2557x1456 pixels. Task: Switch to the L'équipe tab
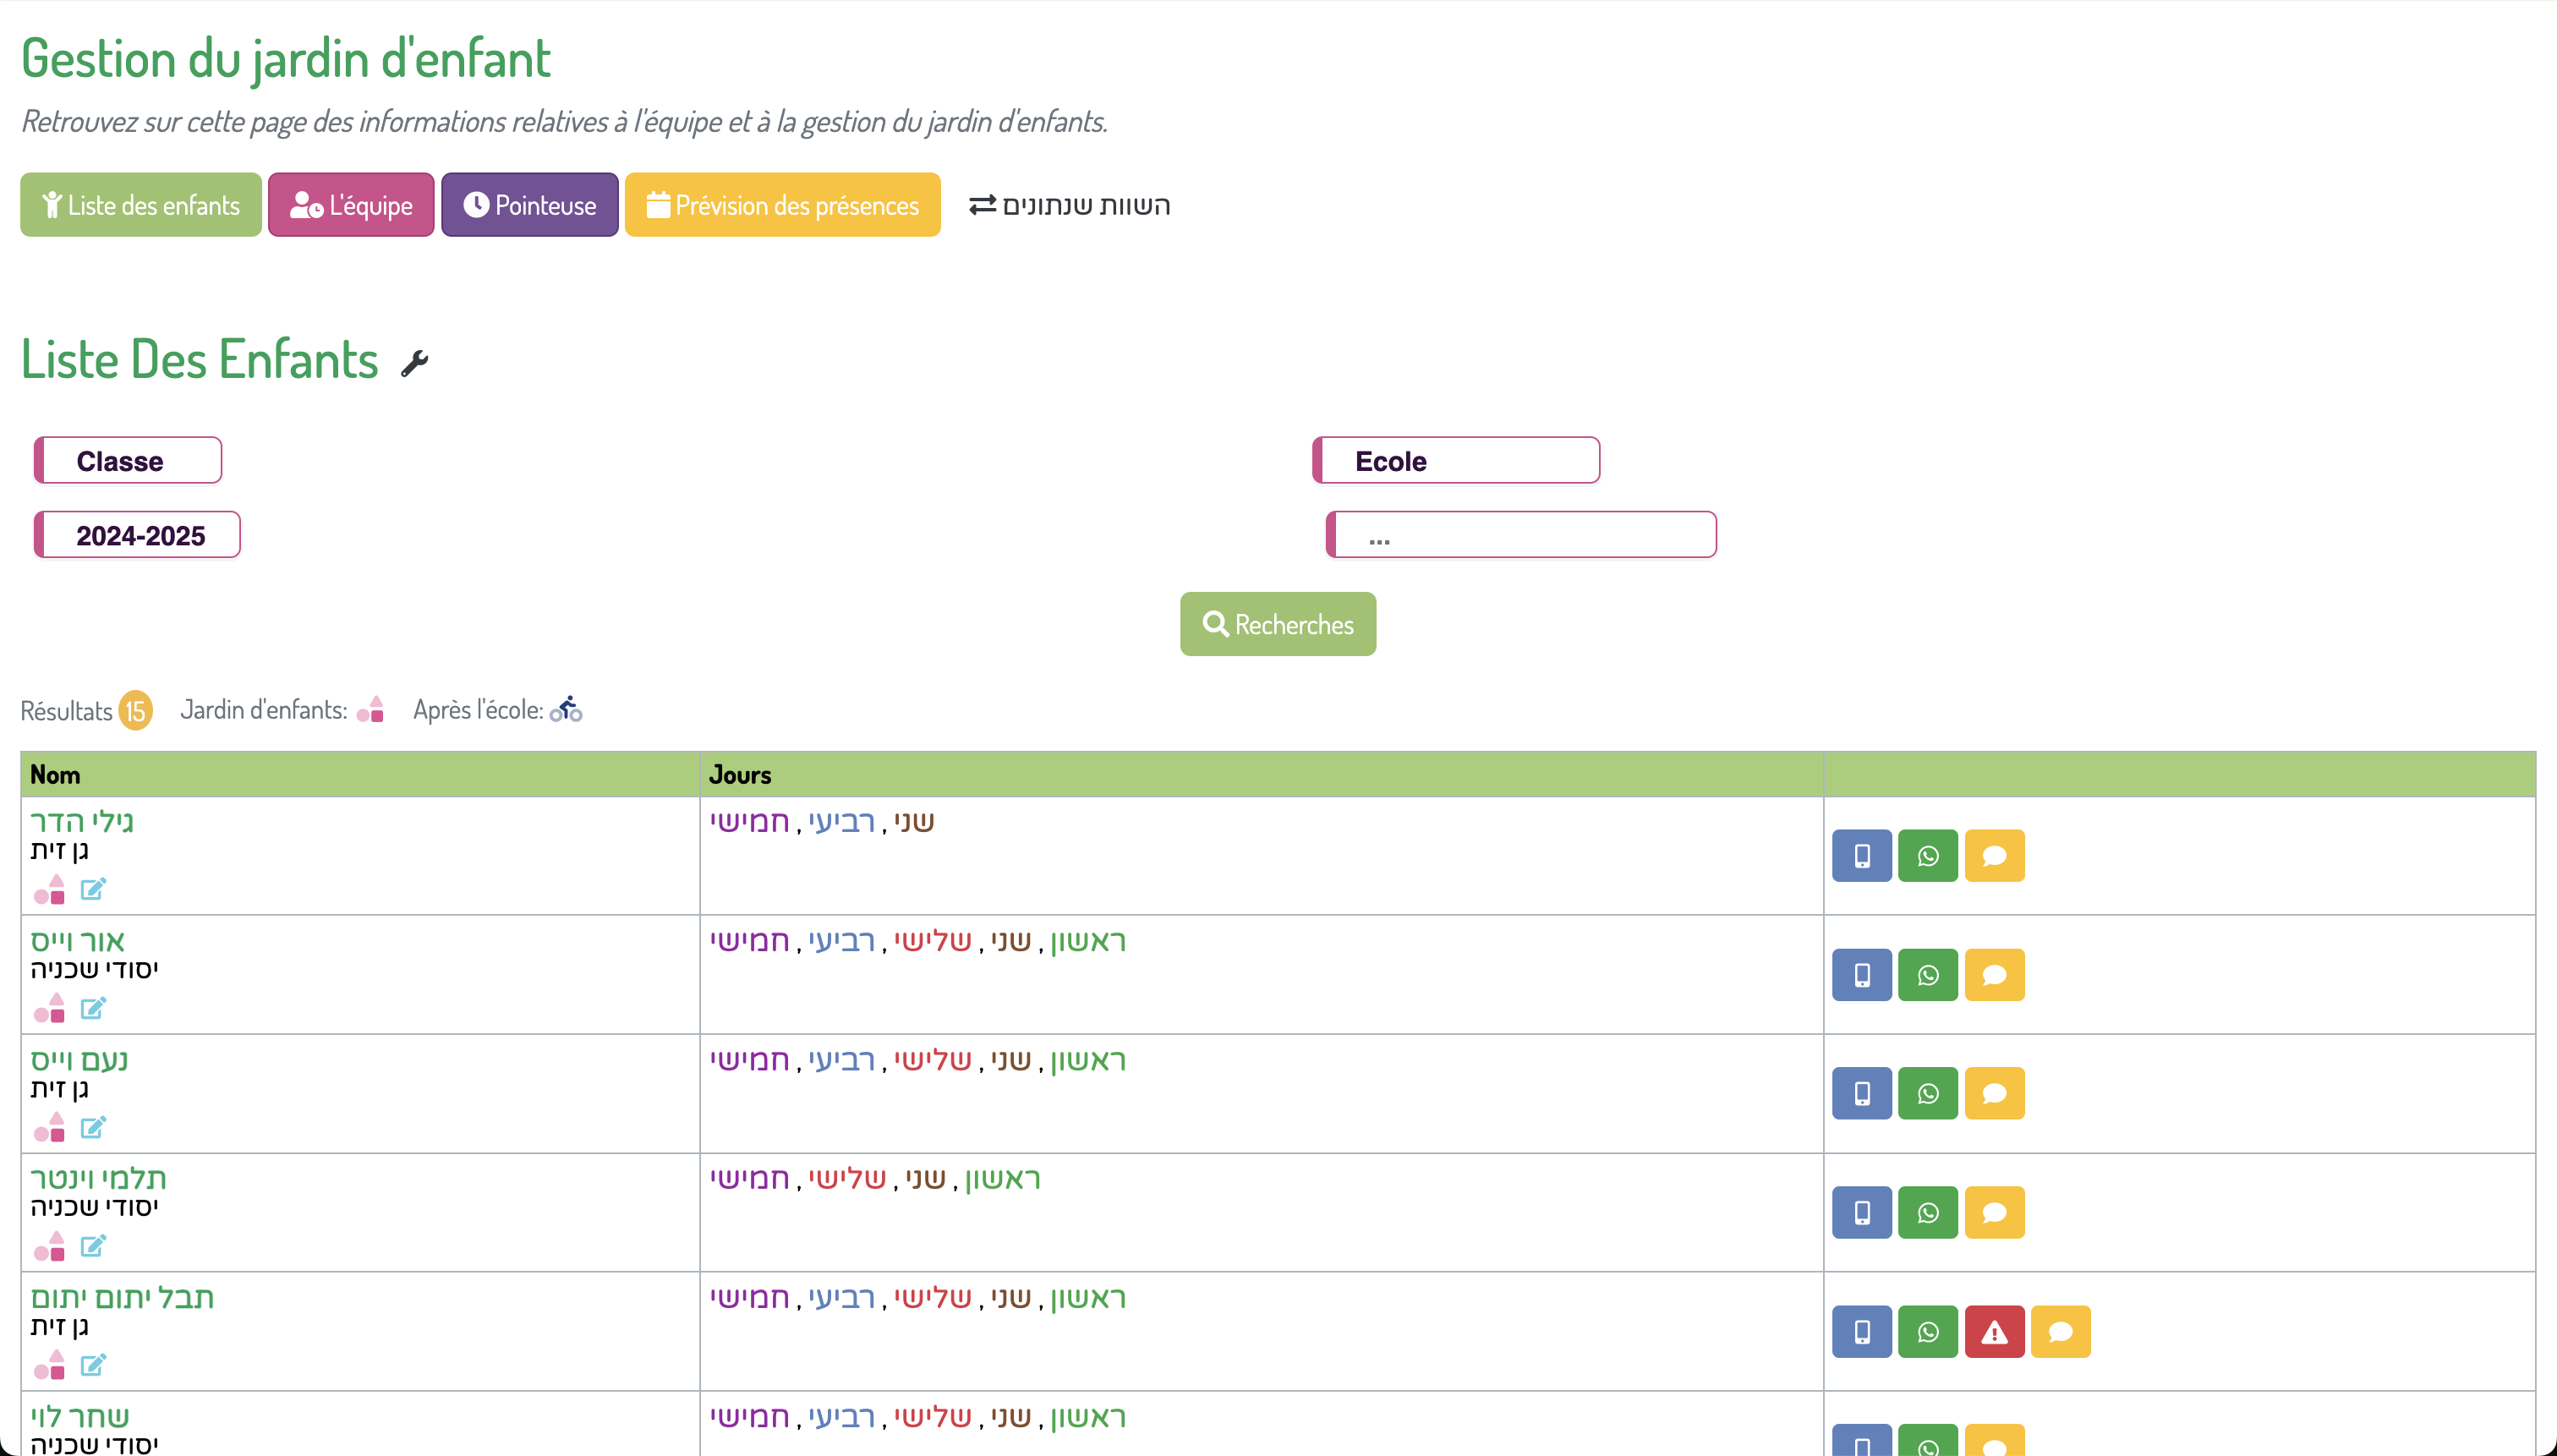(x=351, y=205)
